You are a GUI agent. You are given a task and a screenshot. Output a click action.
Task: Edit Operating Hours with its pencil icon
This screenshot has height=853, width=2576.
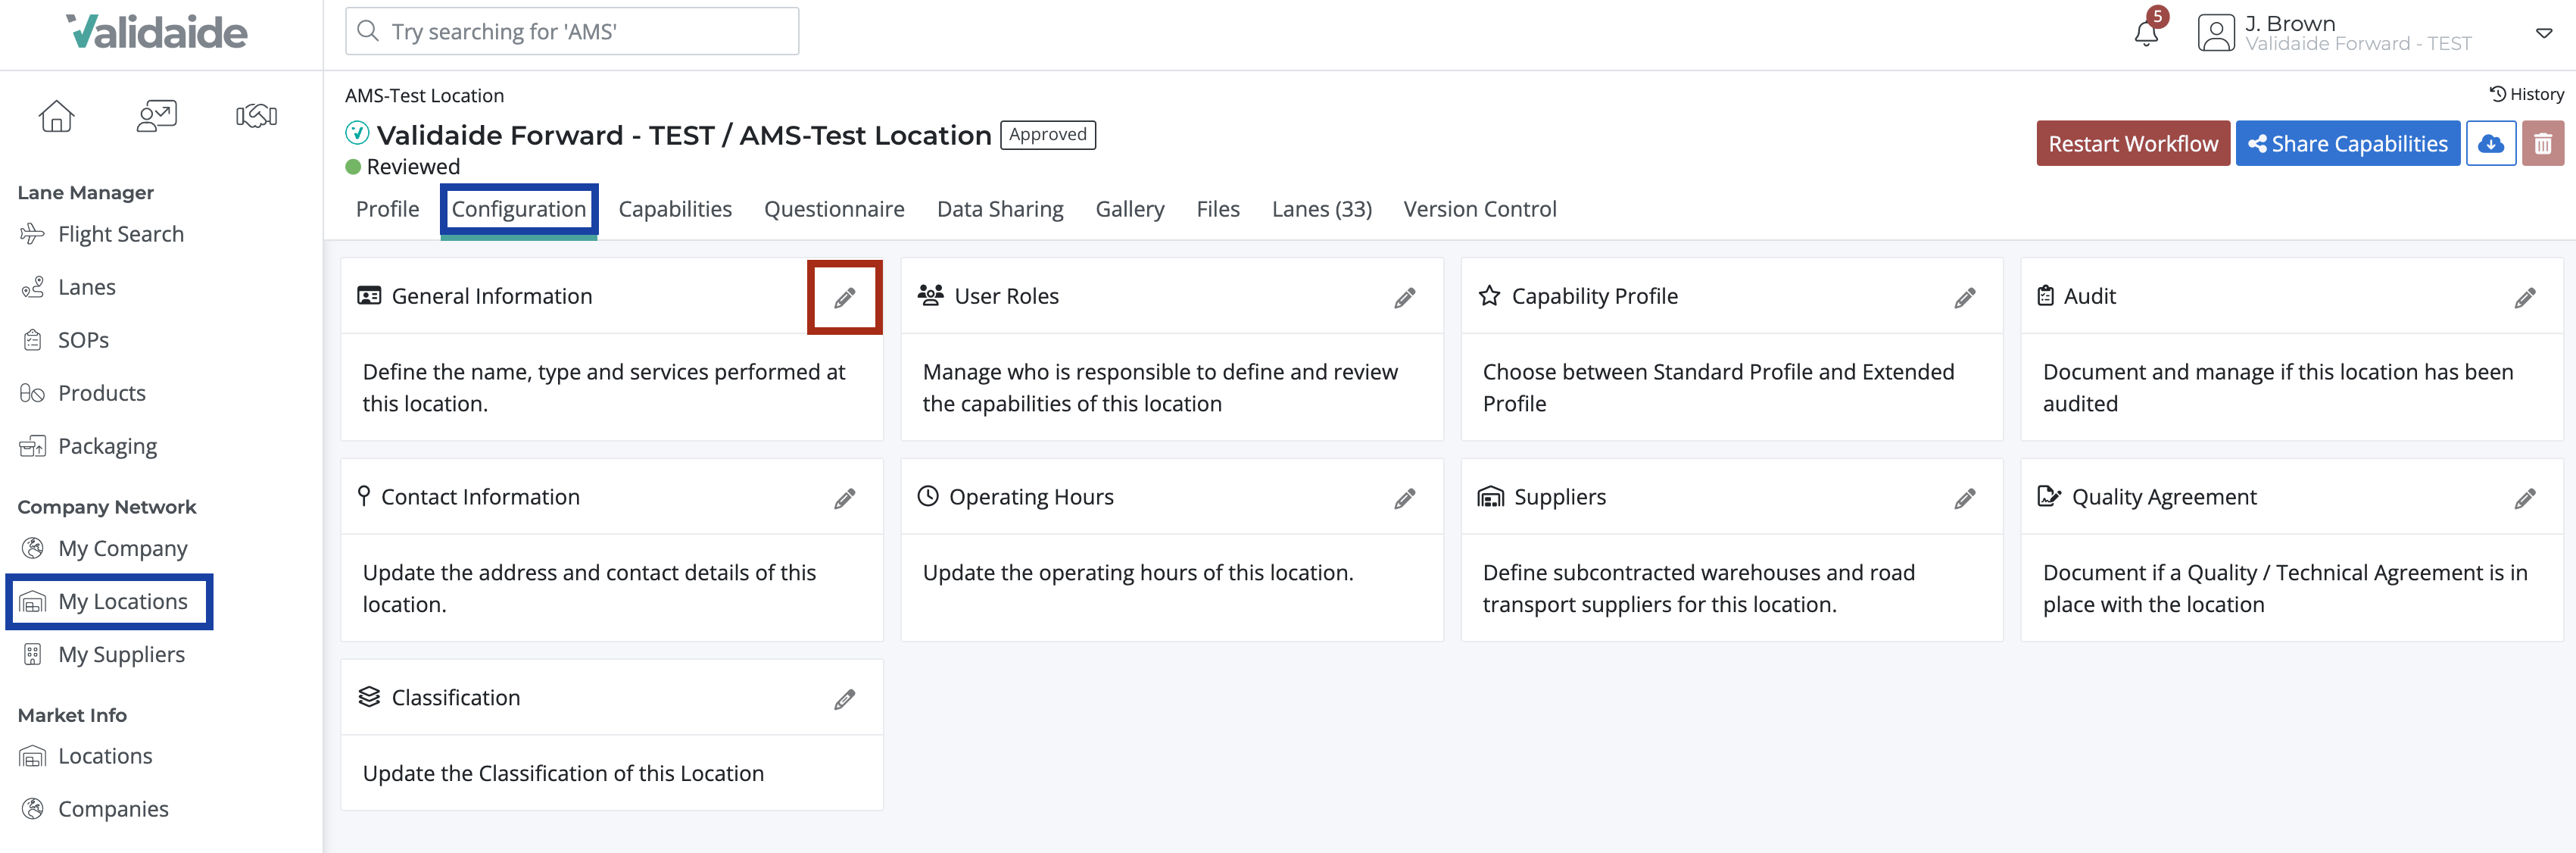1405,499
